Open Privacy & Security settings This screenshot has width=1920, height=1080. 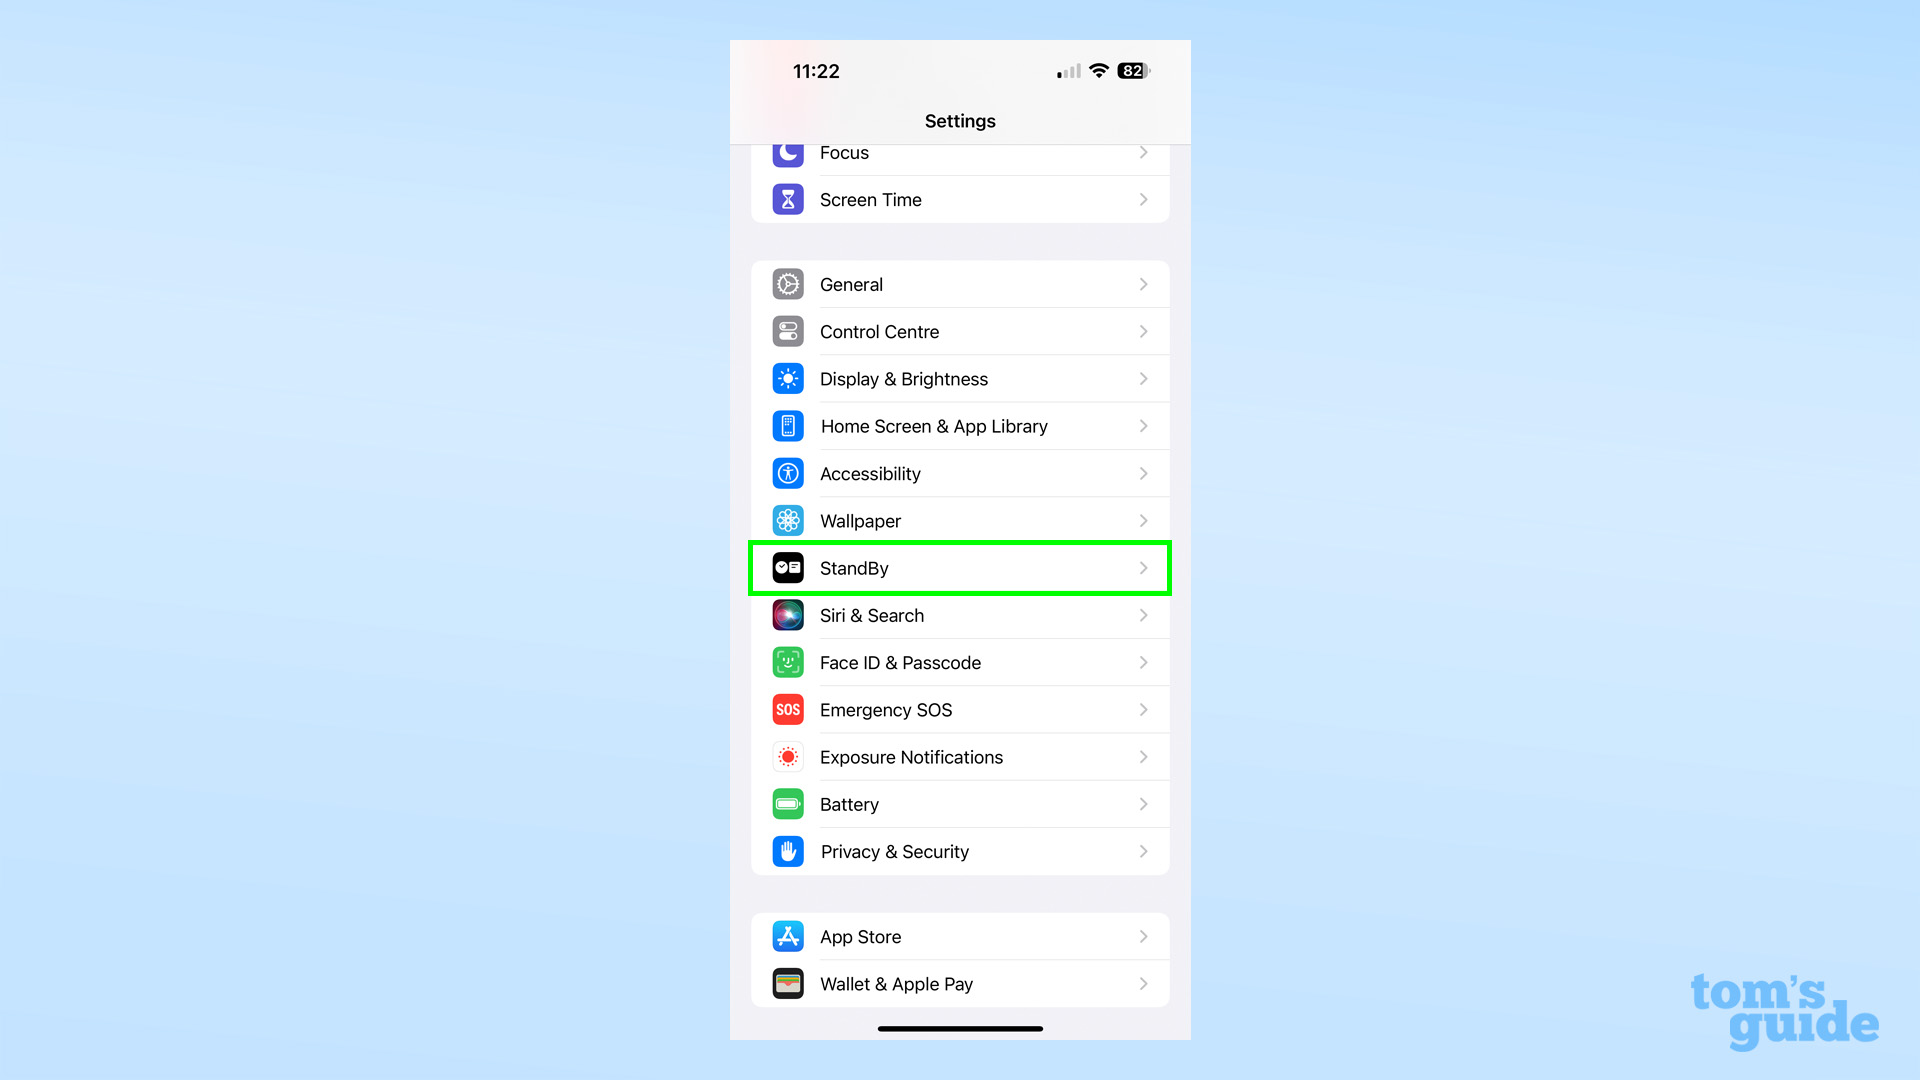[959, 852]
